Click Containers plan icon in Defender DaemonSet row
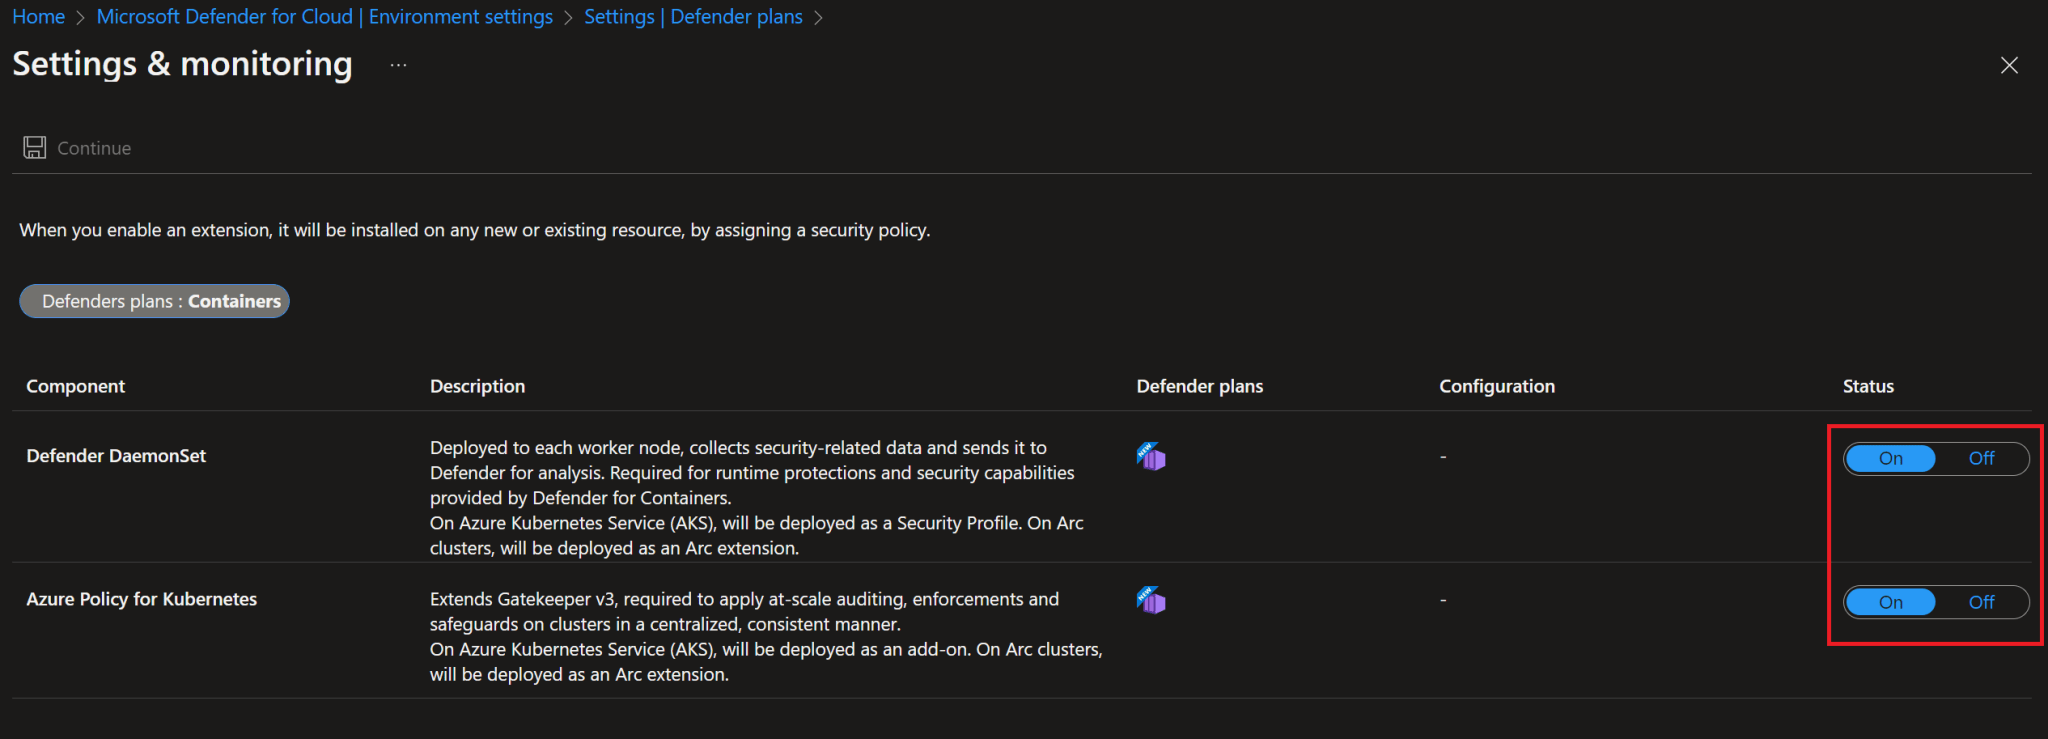The height and width of the screenshot is (739, 2048). 1151,456
